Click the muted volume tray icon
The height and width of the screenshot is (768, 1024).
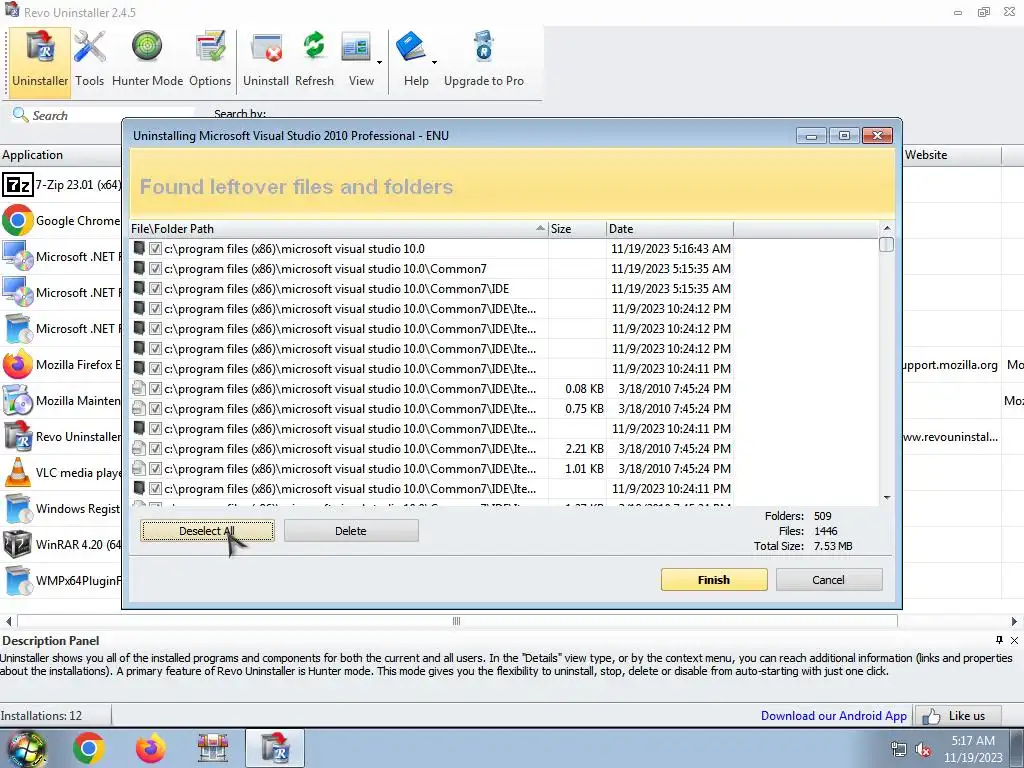(923, 750)
